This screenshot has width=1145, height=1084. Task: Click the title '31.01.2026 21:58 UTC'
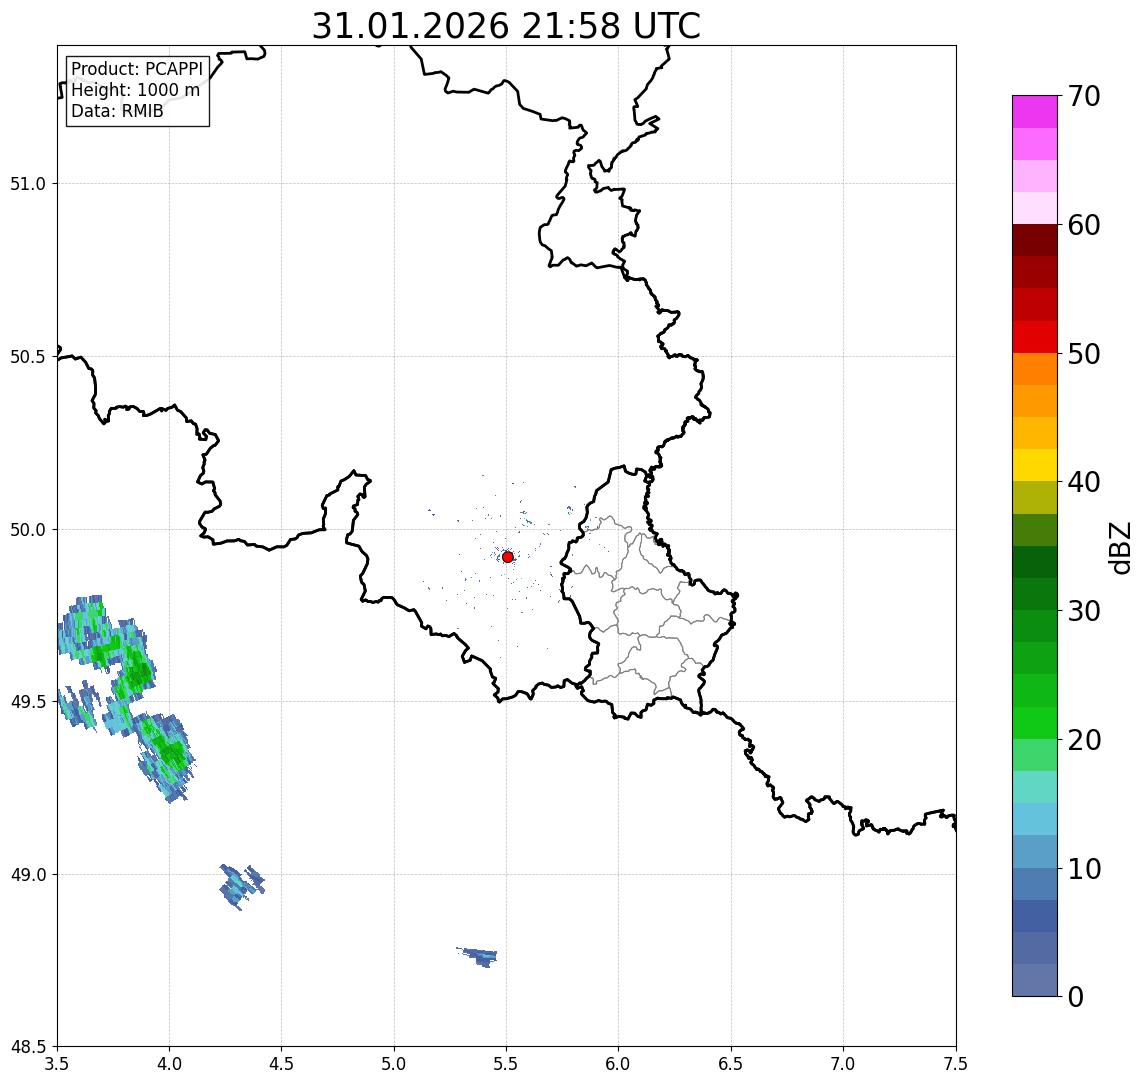(506, 26)
